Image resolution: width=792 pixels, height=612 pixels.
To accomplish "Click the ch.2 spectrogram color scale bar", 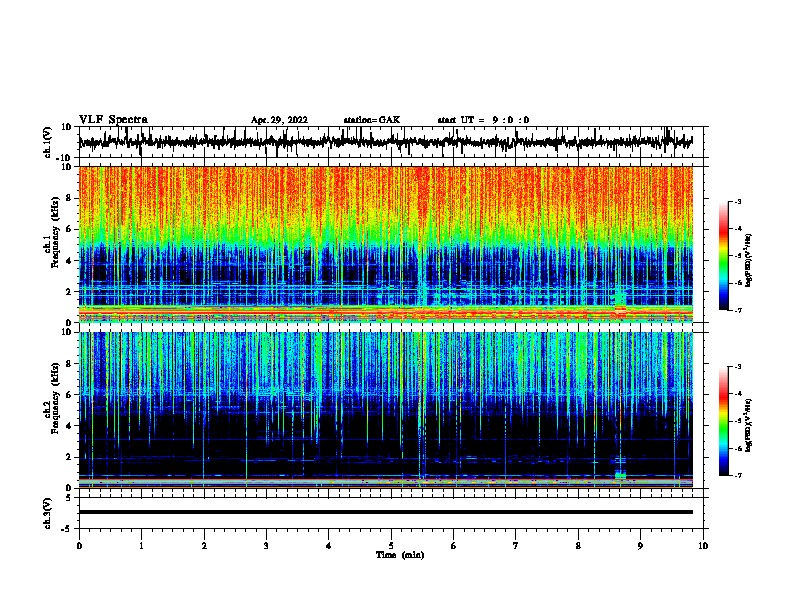I will pos(724,421).
